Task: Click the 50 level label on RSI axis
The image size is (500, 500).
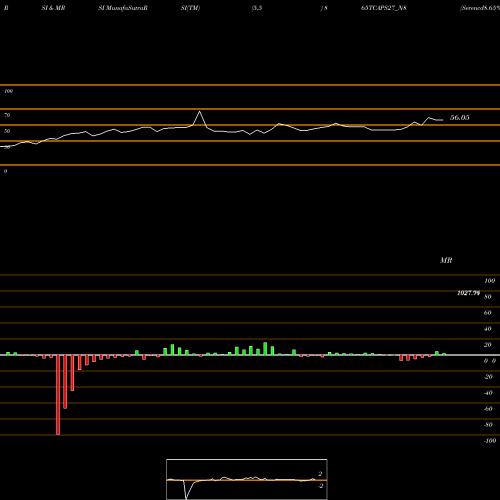Action: (7, 131)
